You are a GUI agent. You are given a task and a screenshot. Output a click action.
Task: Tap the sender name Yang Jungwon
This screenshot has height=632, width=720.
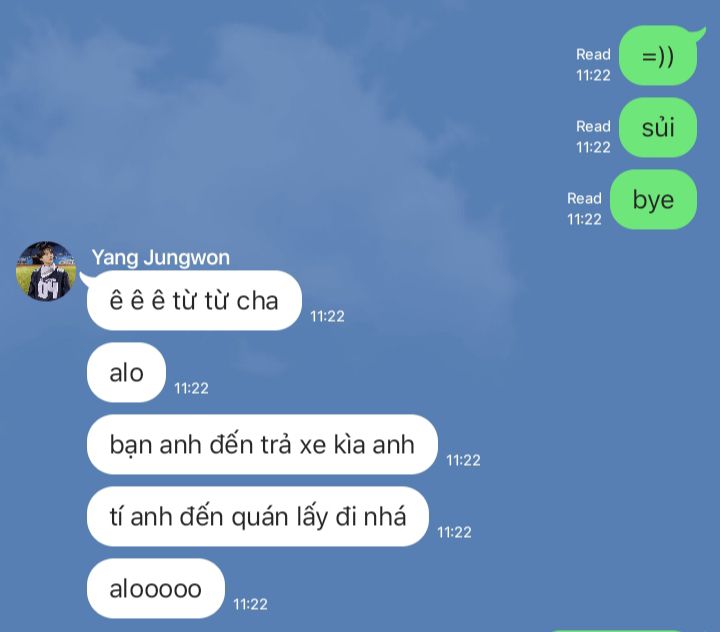pos(160,257)
